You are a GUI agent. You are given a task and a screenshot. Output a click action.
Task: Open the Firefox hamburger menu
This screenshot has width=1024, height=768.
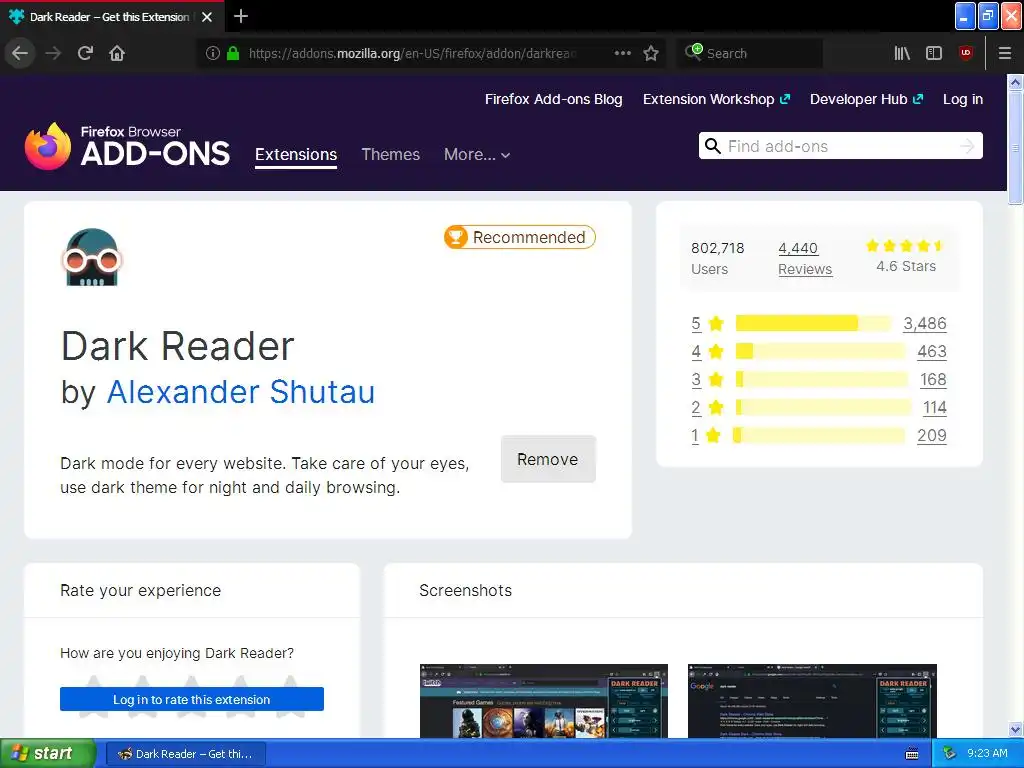click(x=1004, y=53)
